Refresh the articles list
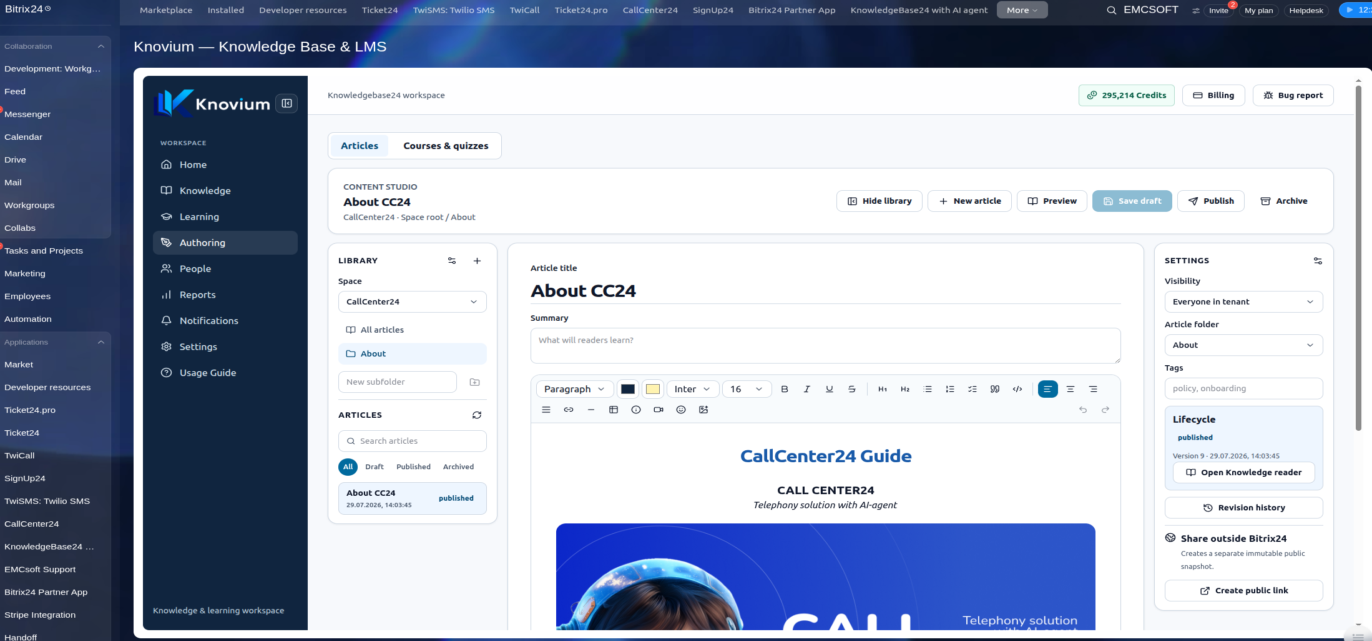This screenshot has height=641, width=1372. (x=477, y=415)
